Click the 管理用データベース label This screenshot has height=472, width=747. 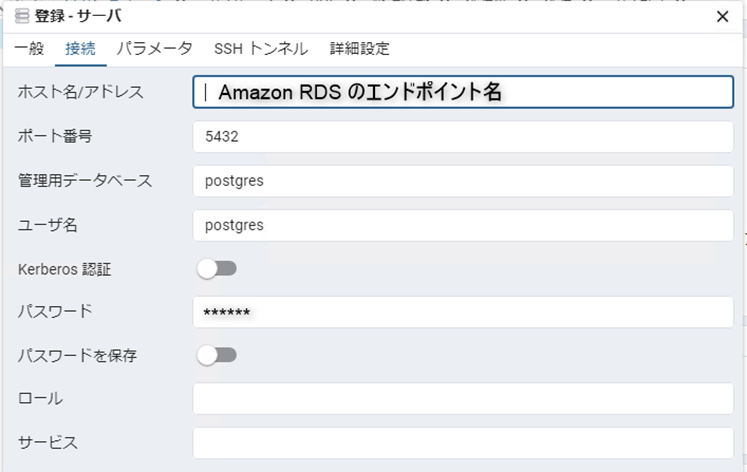point(85,181)
